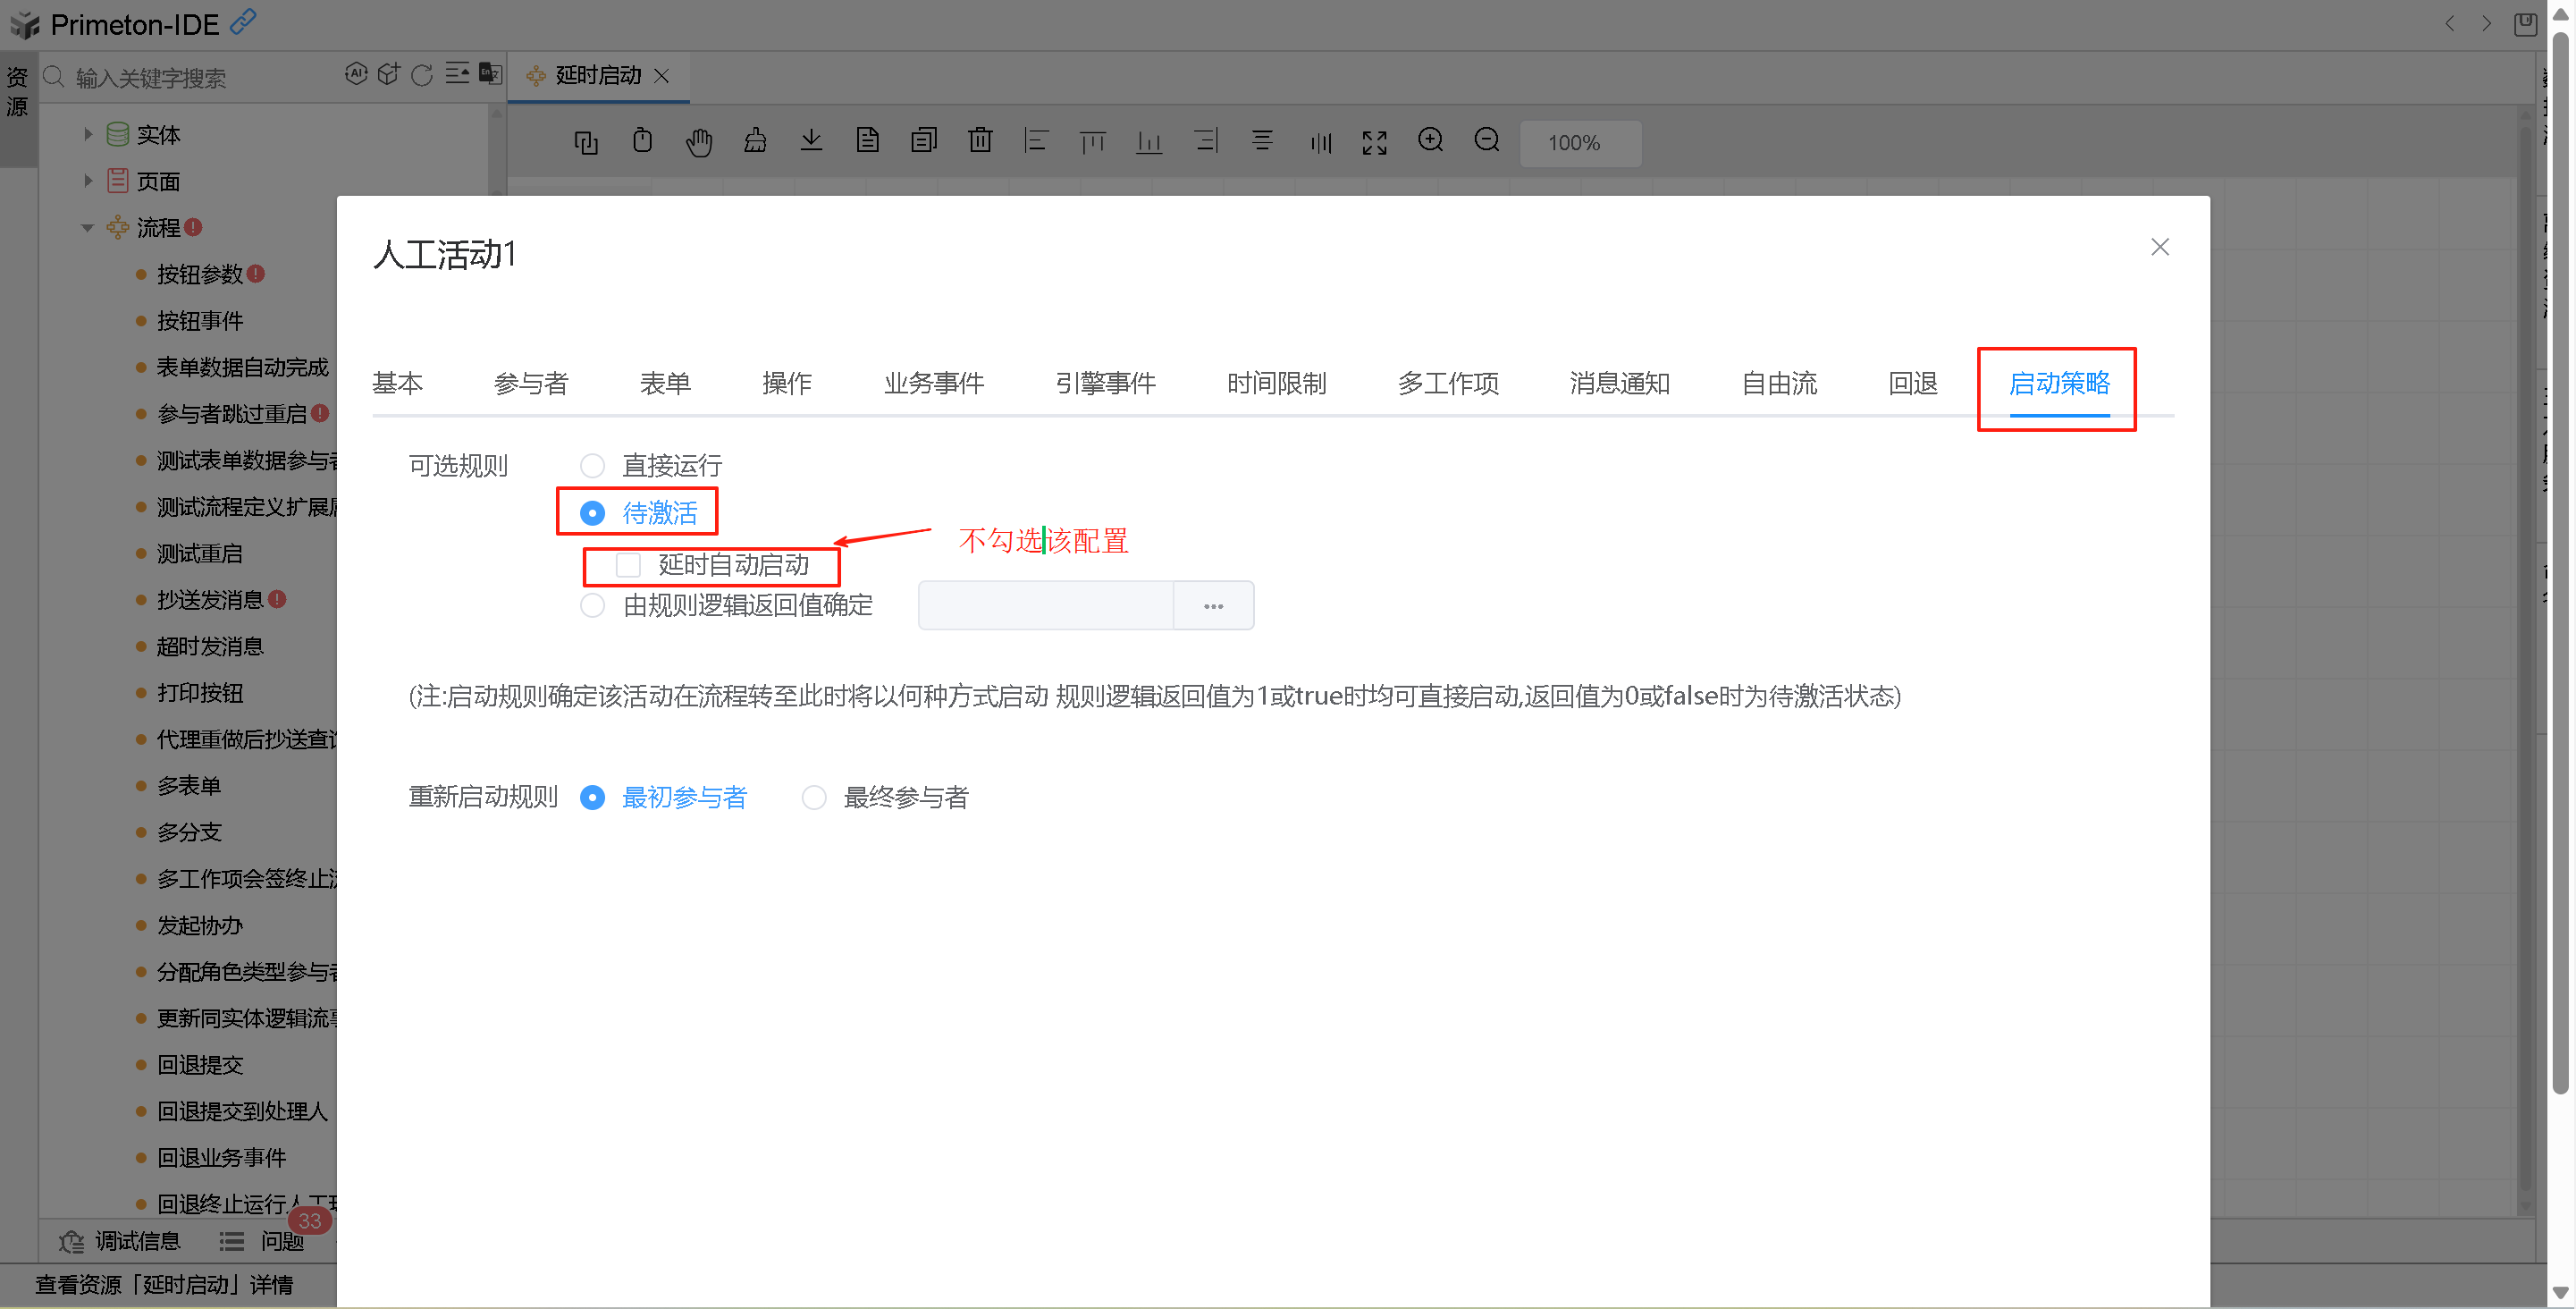Expand the 实体 tree node

(x=88, y=134)
